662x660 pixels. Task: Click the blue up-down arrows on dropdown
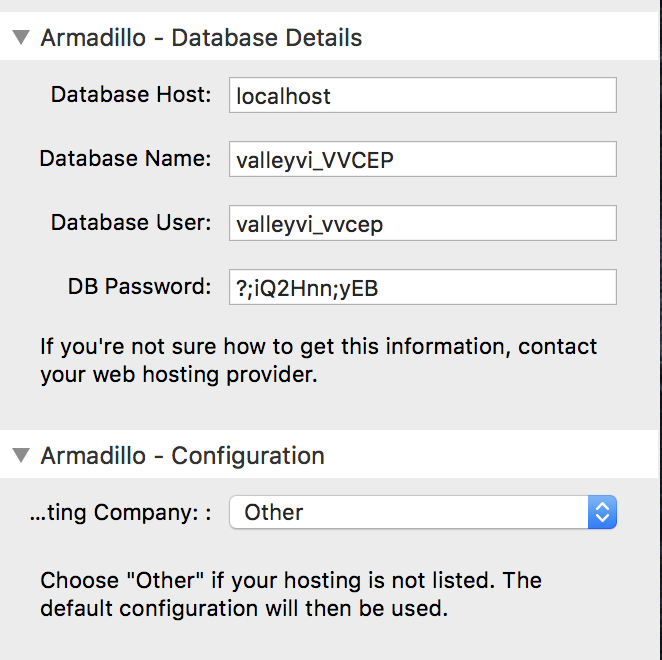click(x=602, y=512)
